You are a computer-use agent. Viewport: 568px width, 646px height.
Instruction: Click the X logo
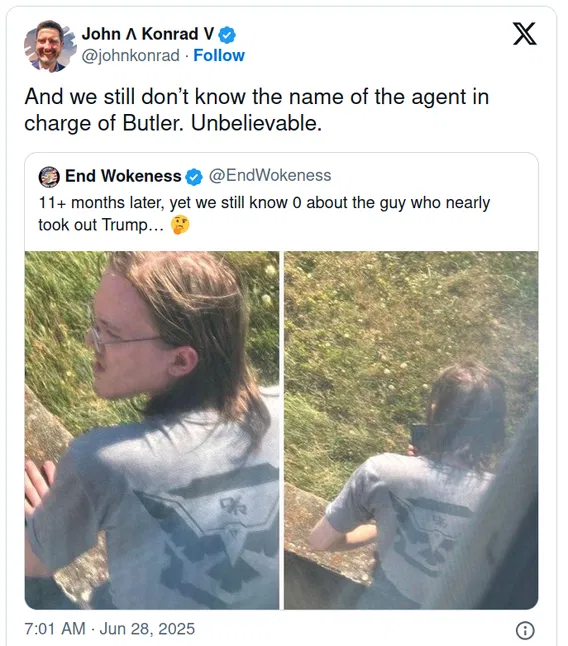click(524, 33)
